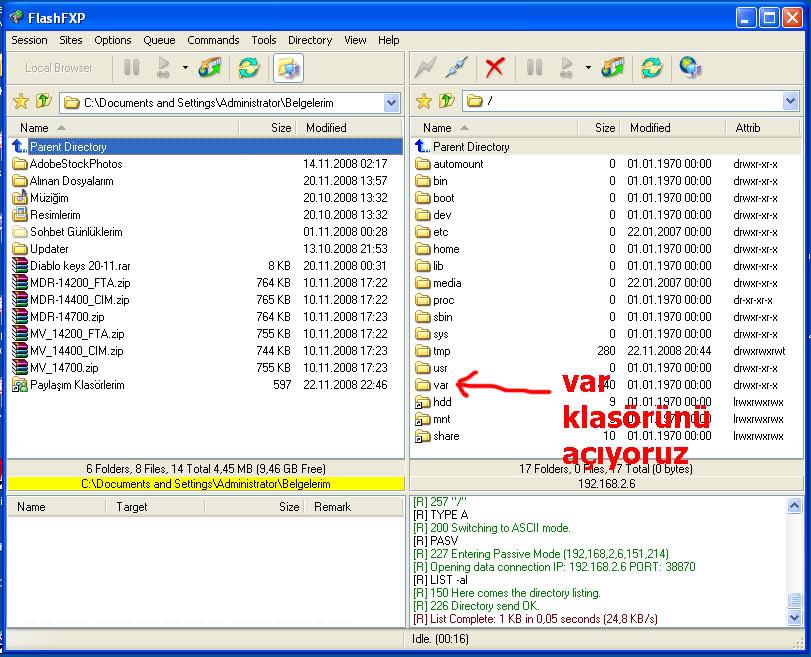Select the MDR-14700.zip file
This screenshot has height=657, width=811.
pyautogui.click(x=66, y=317)
